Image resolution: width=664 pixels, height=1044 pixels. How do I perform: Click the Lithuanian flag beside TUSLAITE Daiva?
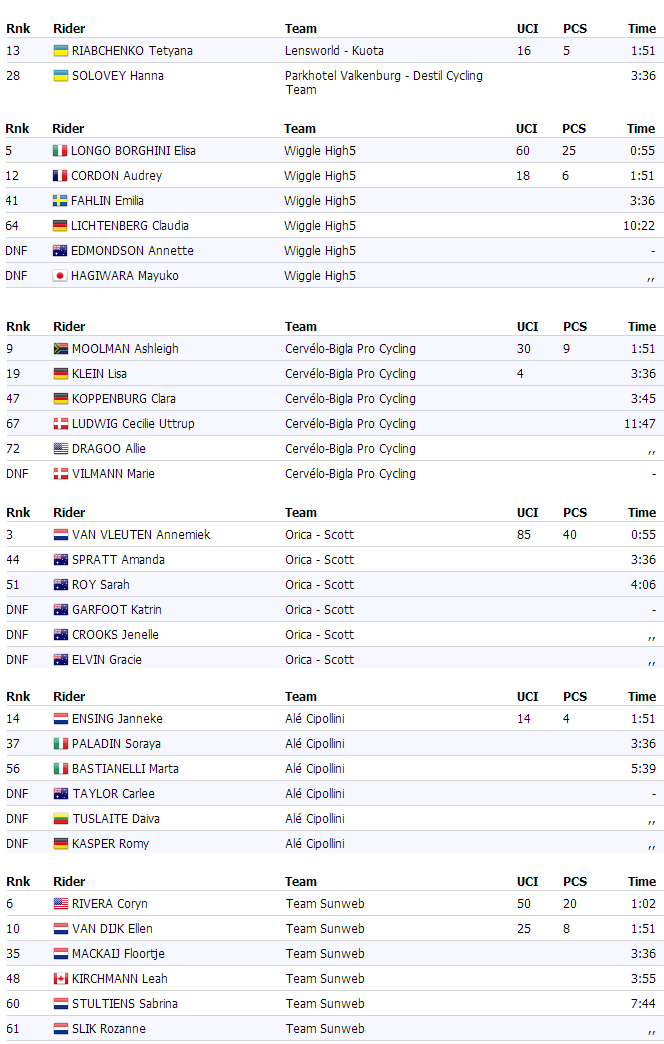pos(60,819)
